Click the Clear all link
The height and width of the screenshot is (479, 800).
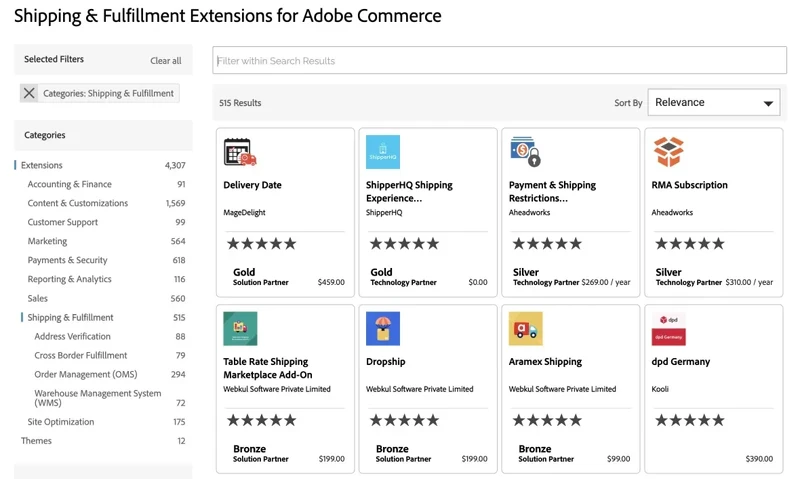[165, 61]
